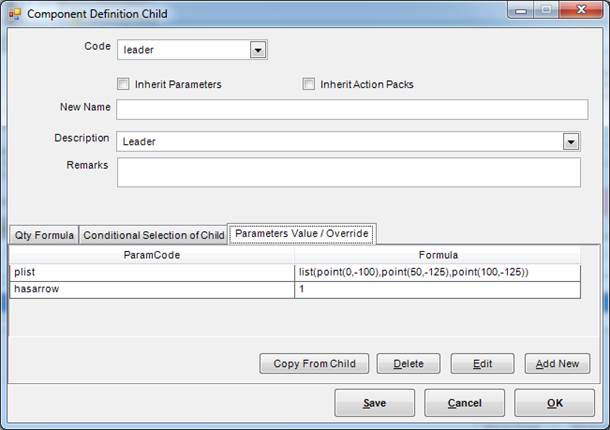
Task: Open Conditional Selection of Child tab
Action: click(153, 235)
